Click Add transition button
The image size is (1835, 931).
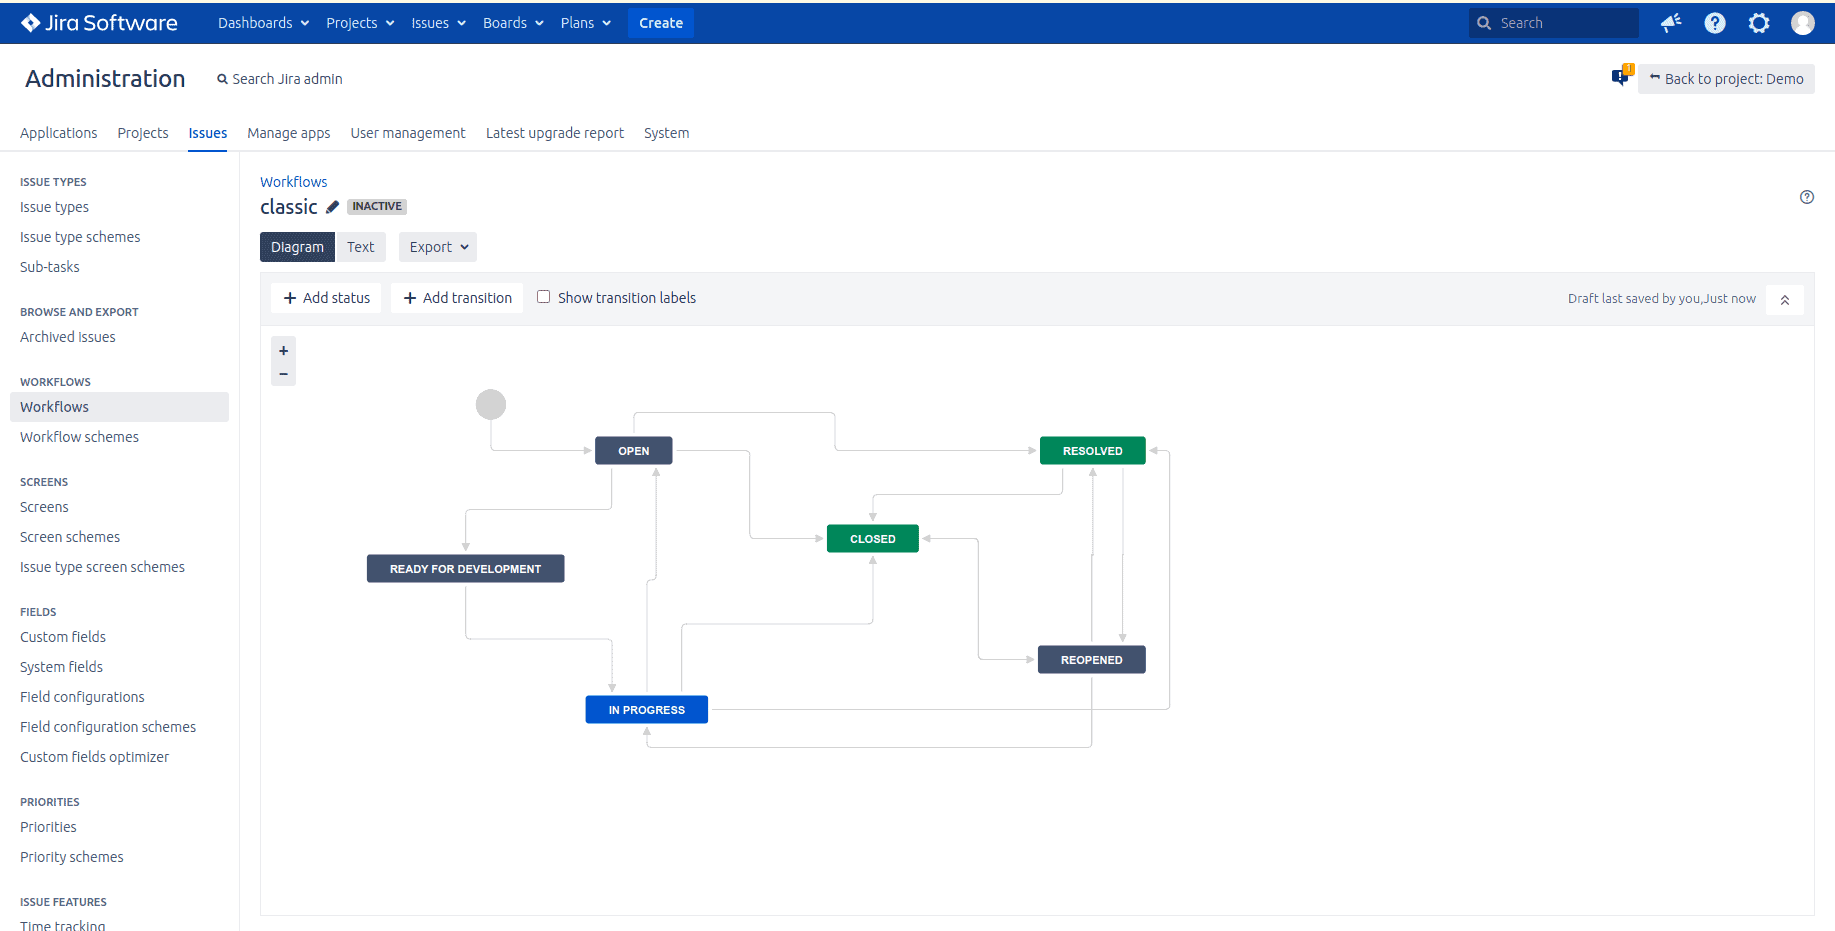(457, 298)
